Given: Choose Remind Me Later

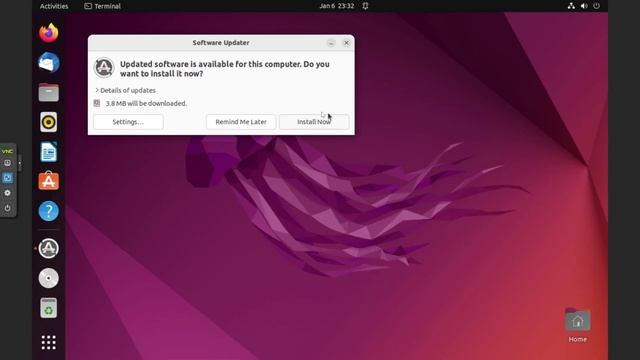Looking at the screenshot, I should [x=241, y=122].
